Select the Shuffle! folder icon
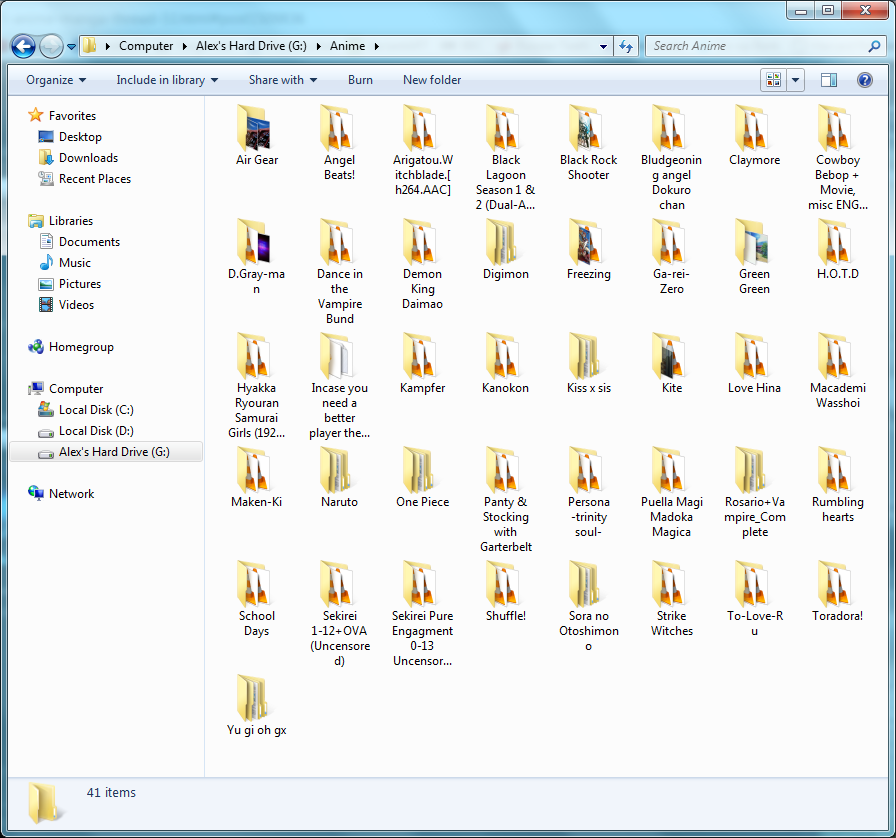896x838 pixels. (x=502, y=583)
